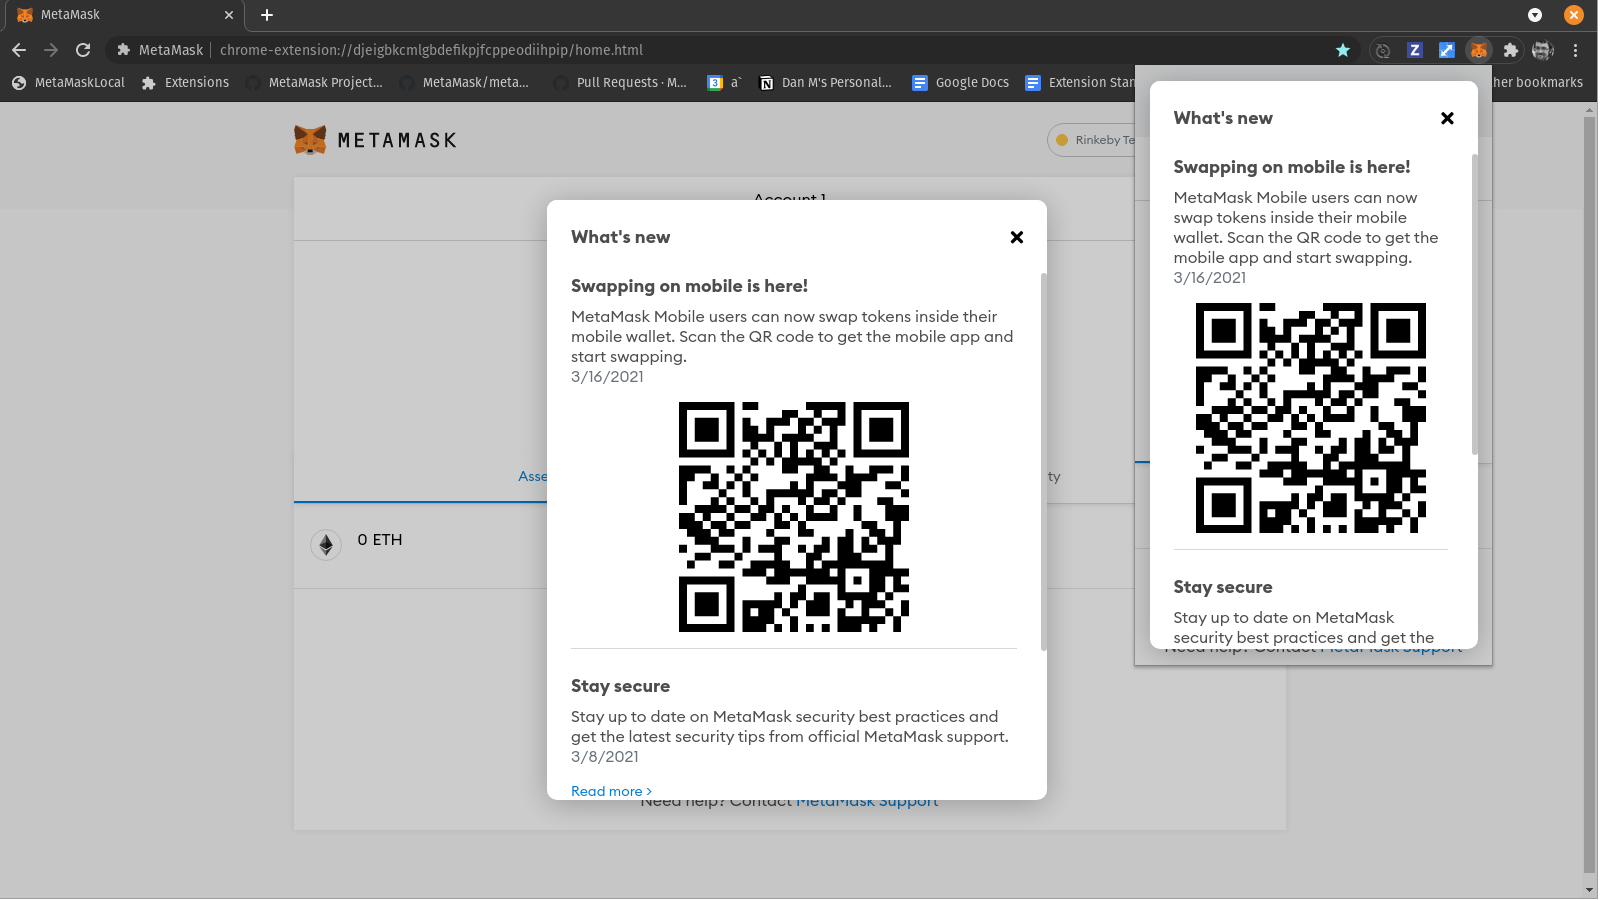Click Account 1 name in header
This screenshot has width=1612, height=900.
[790, 198]
